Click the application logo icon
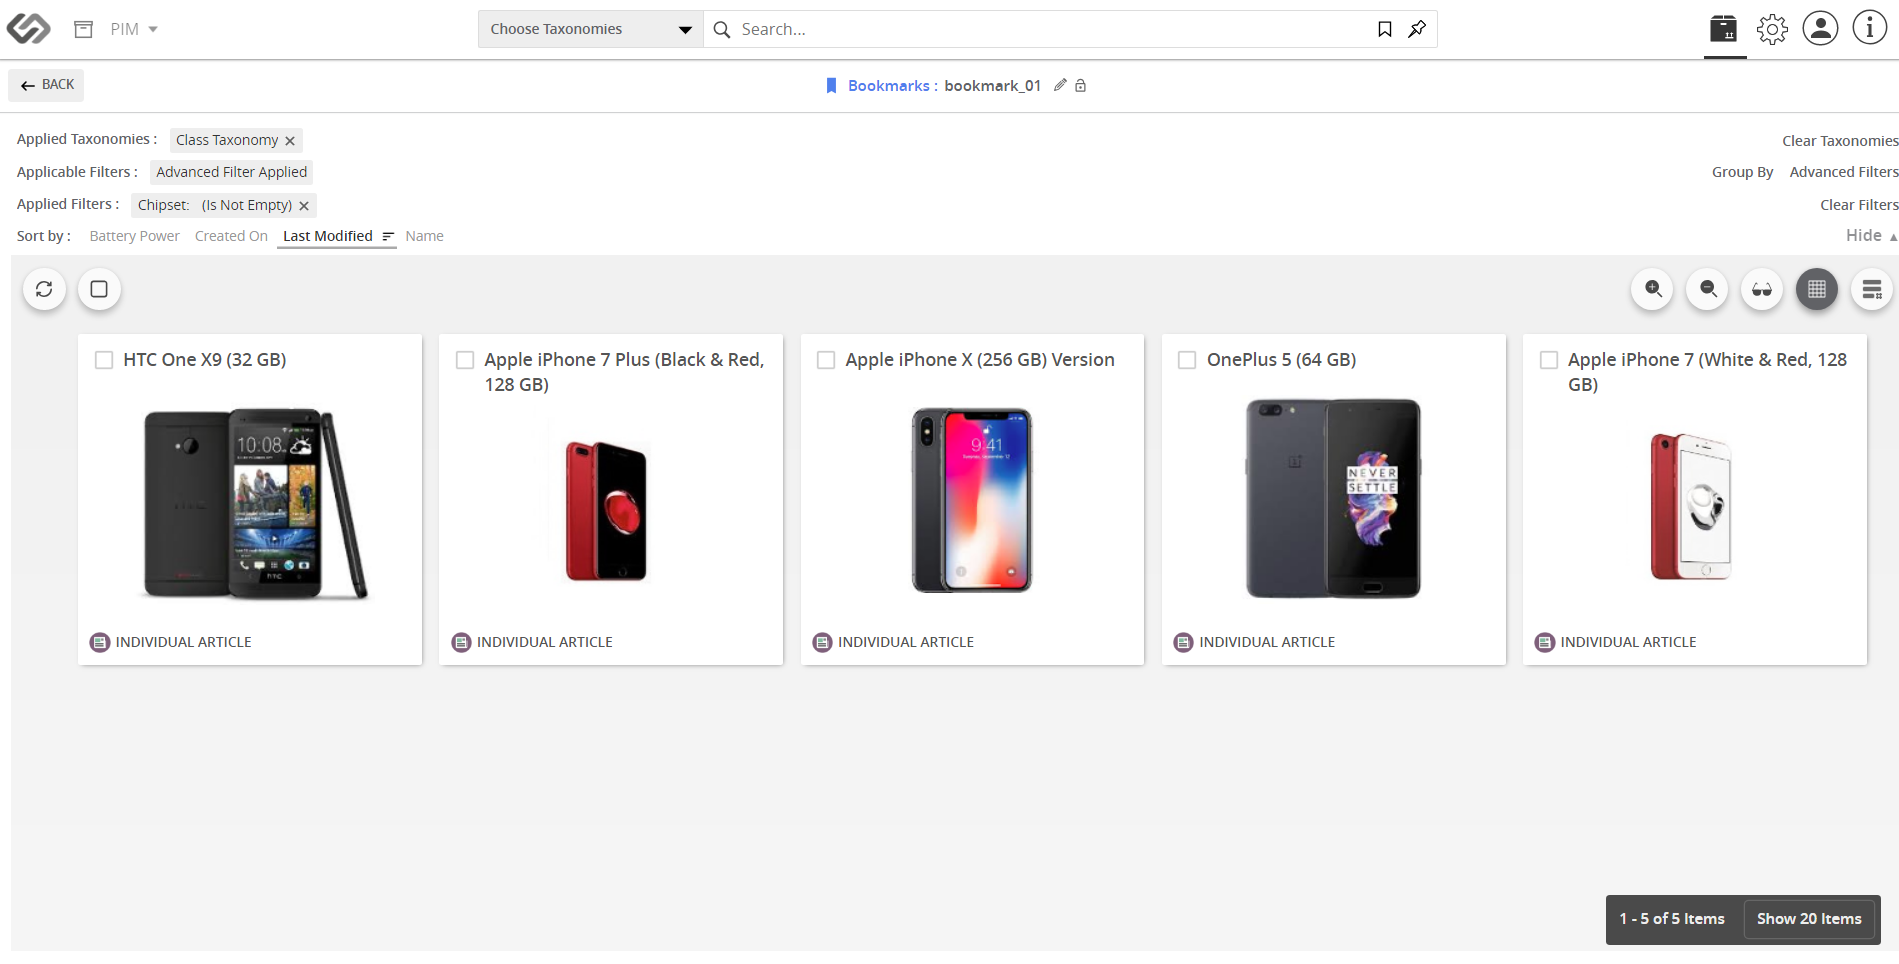Image resolution: width=1899 pixels, height=964 pixels. pyautogui.click(x=28, y=29)
